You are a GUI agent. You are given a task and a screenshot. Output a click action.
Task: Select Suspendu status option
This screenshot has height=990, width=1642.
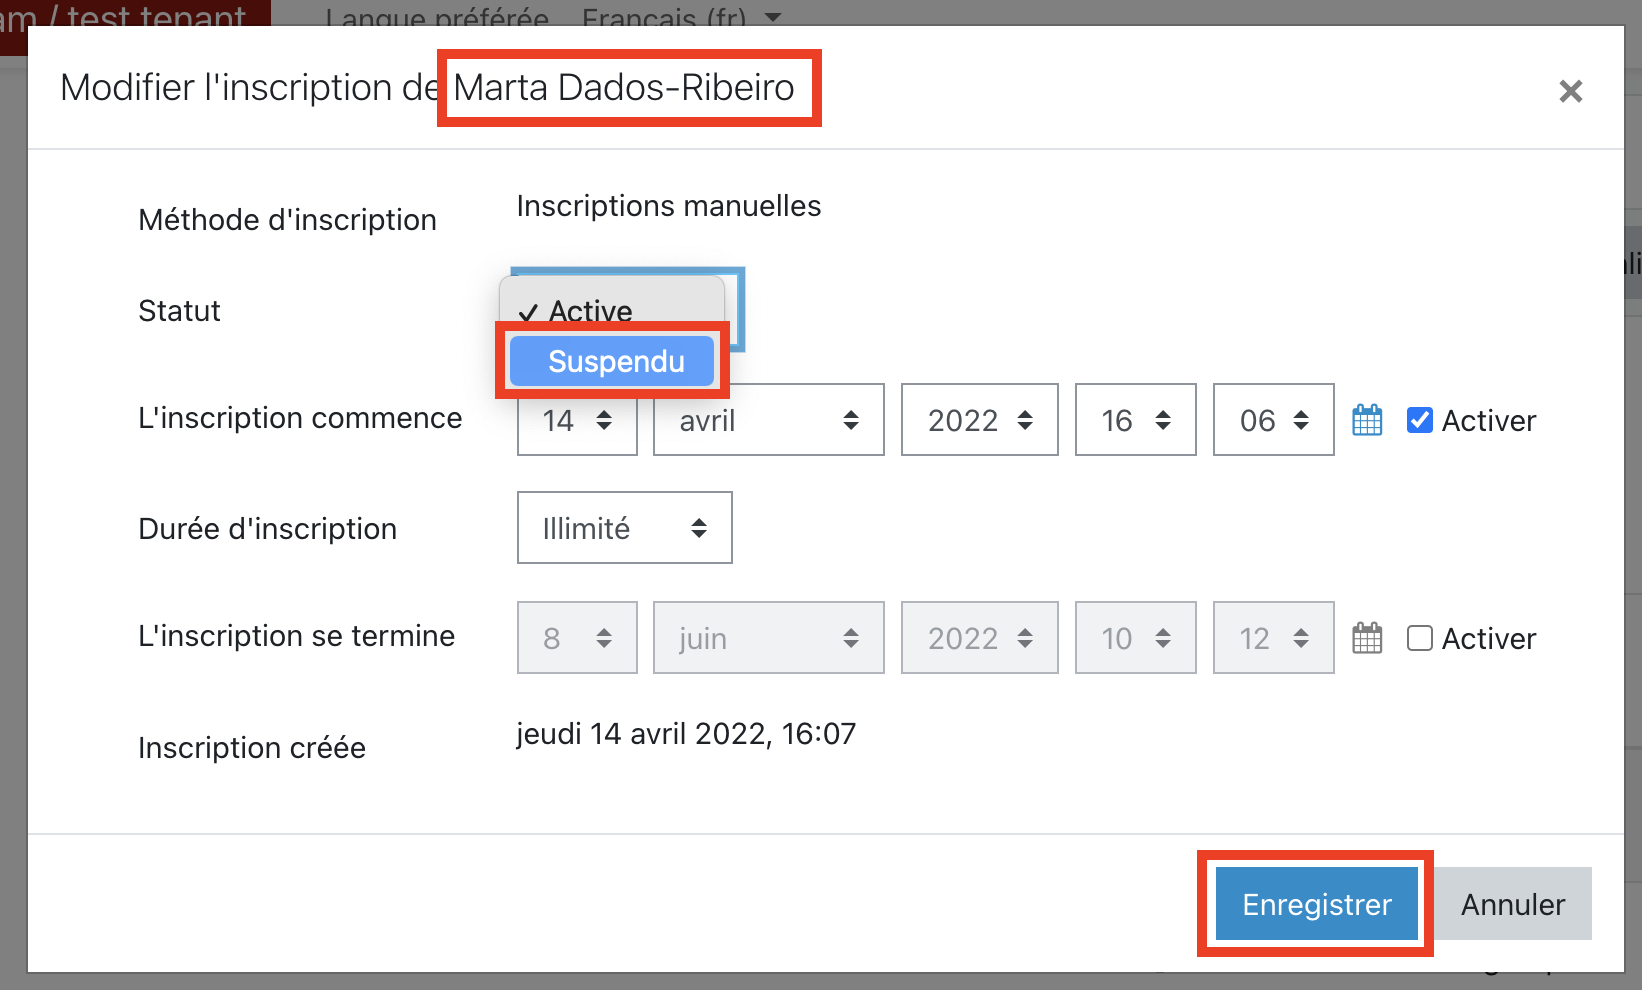[x=612, y=361]
